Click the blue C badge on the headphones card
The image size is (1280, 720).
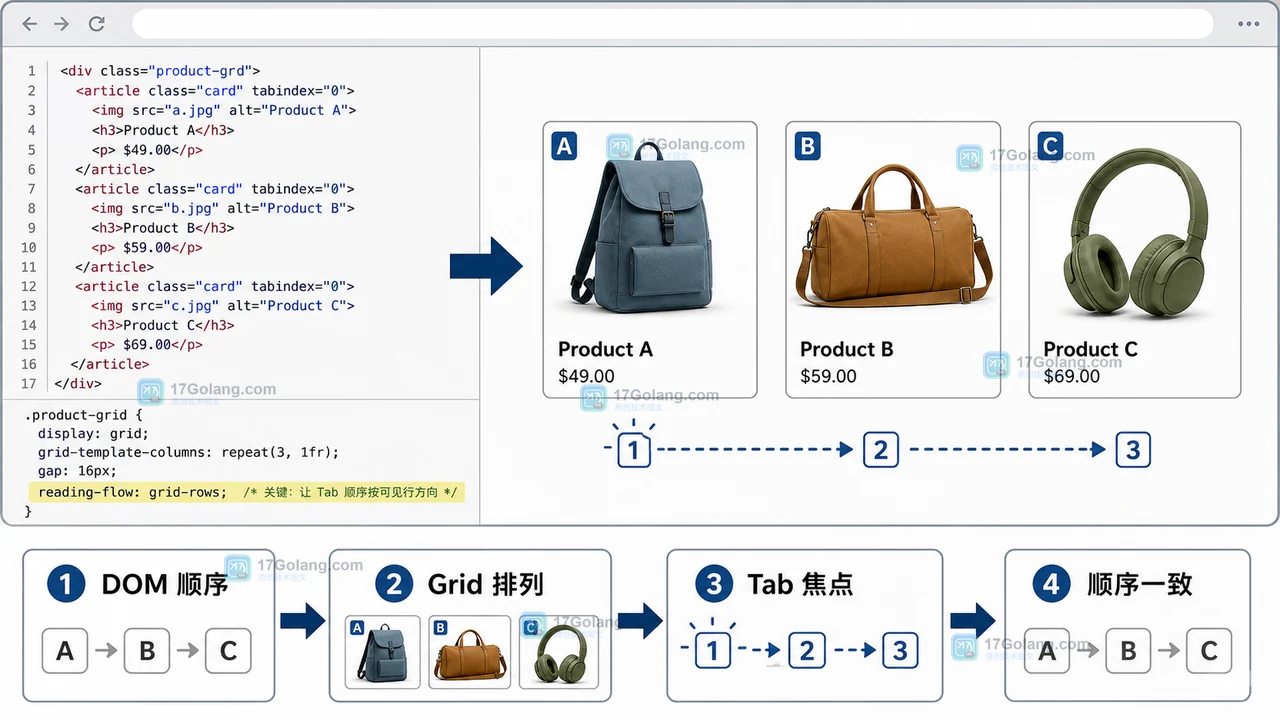(x=1050, y=147)
